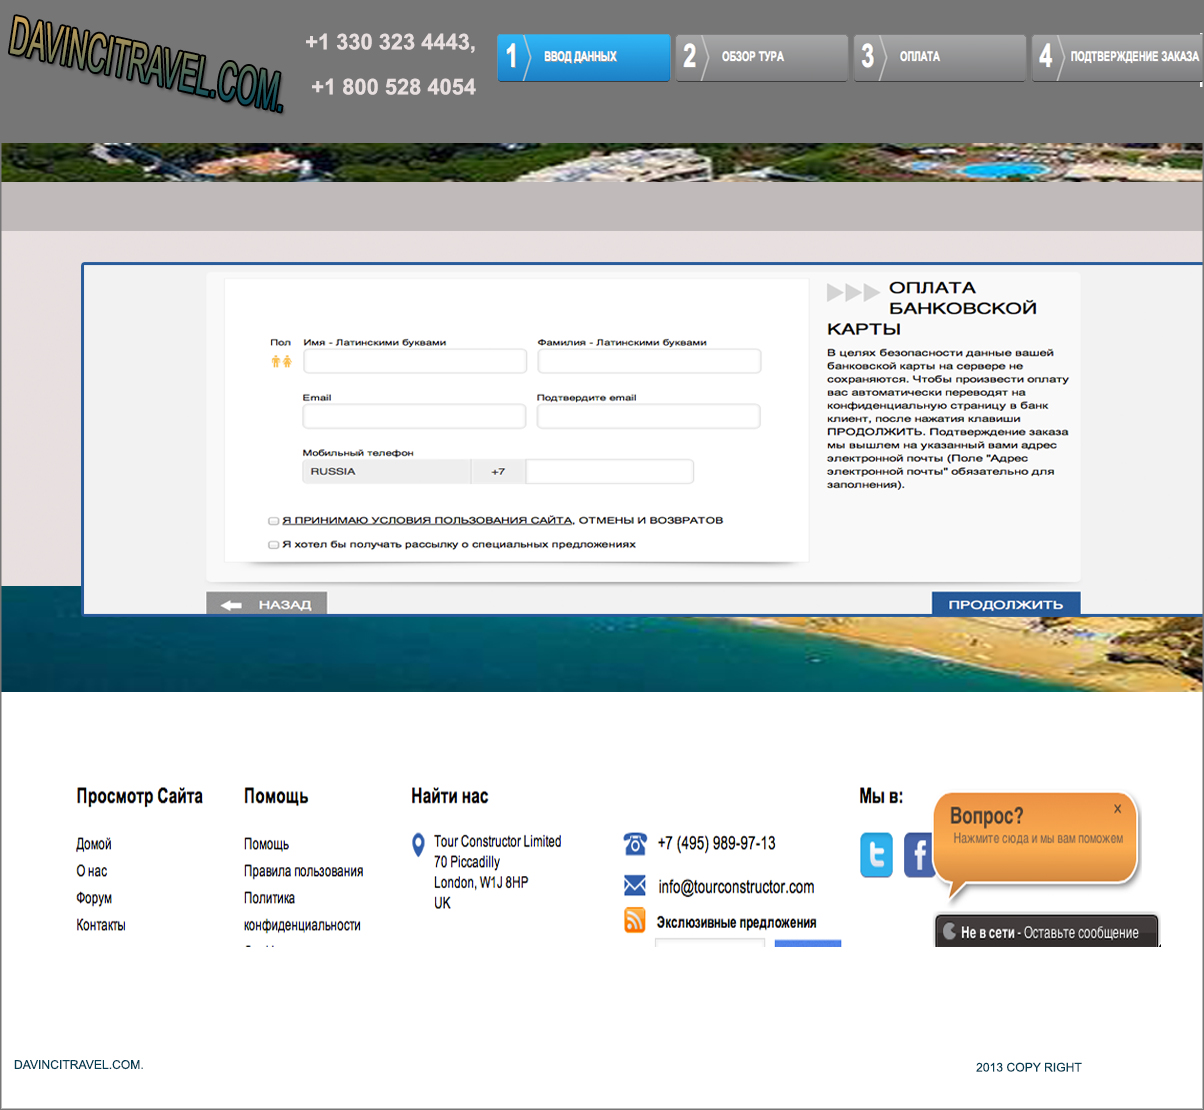Click the location pin icon near Tour Constructor
The height and width of the screenshot is (1110, 1204).
click(x=417, y=843)
